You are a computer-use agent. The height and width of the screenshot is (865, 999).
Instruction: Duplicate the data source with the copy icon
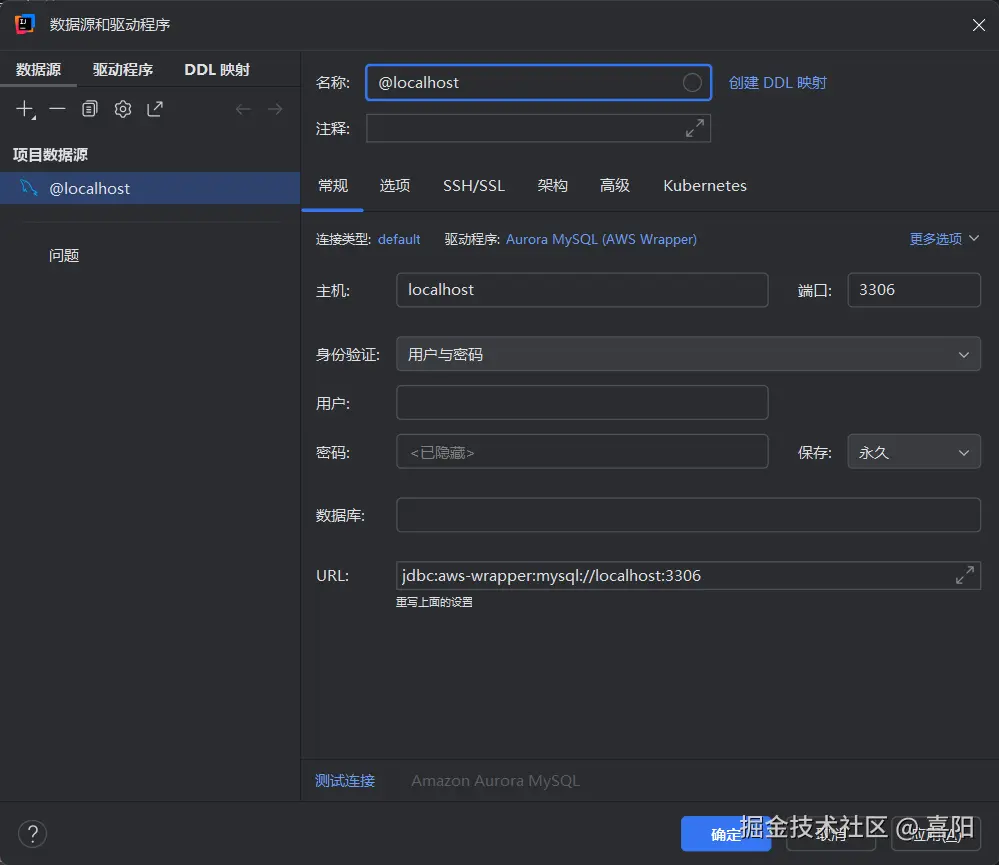point(89,109)
